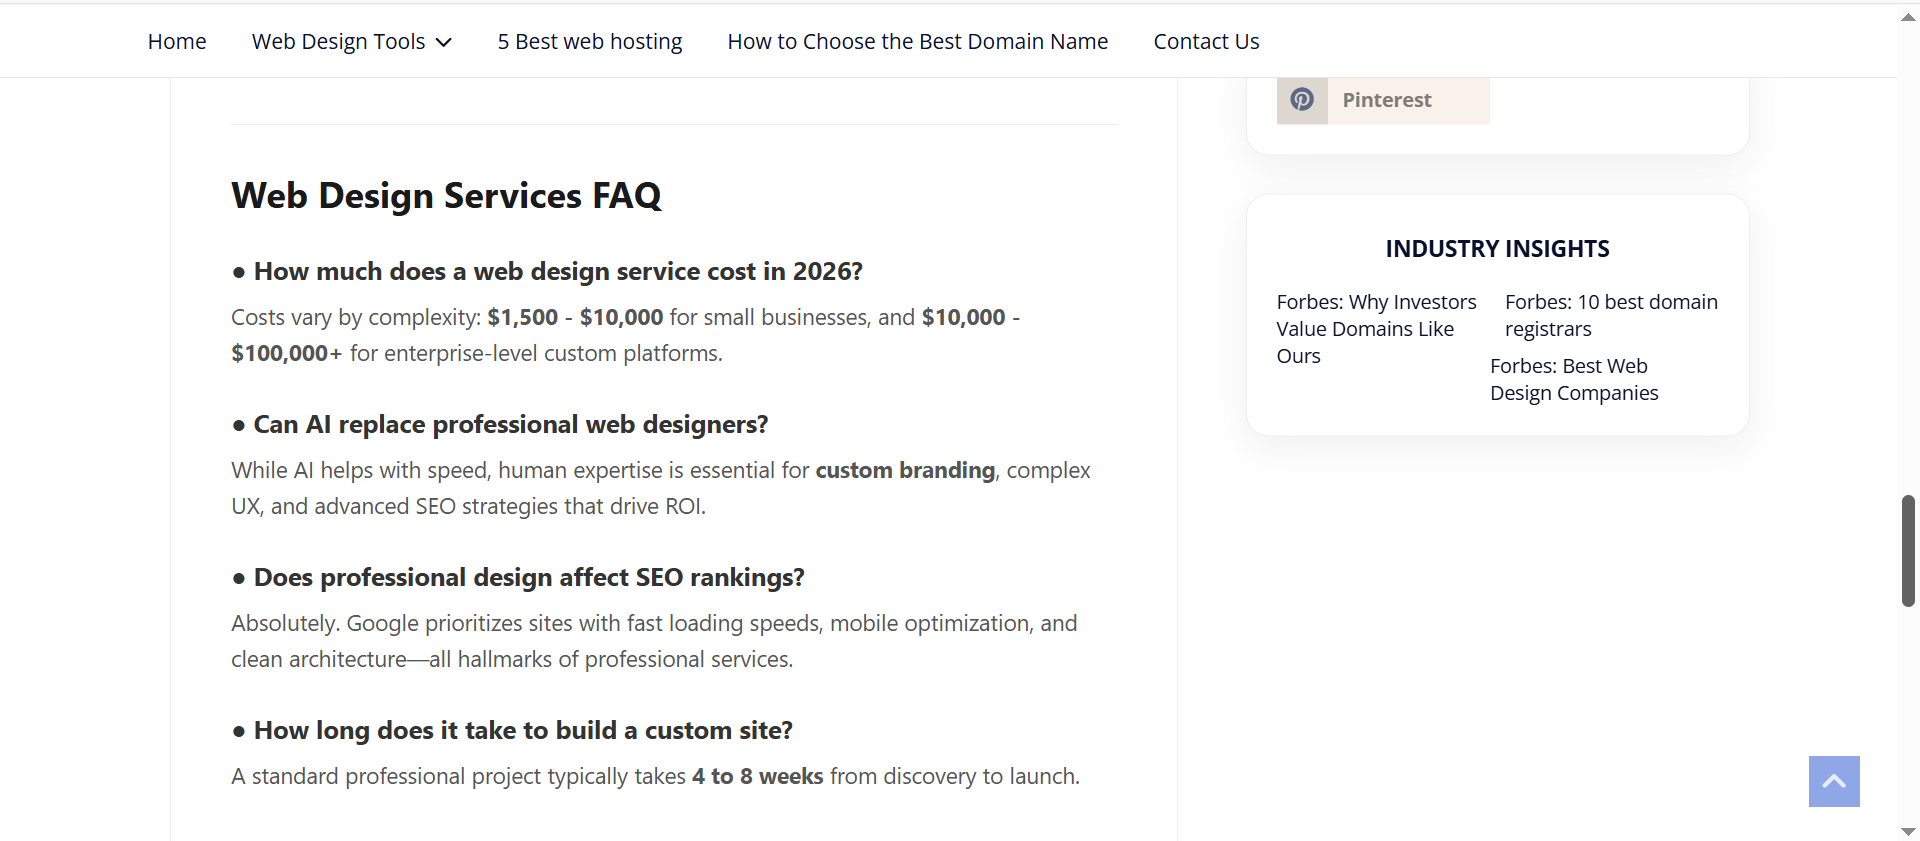This screenshot has height=841, width=1920.
Task: Click the AI replace designers FAQ question
Action: pos(499,424)
